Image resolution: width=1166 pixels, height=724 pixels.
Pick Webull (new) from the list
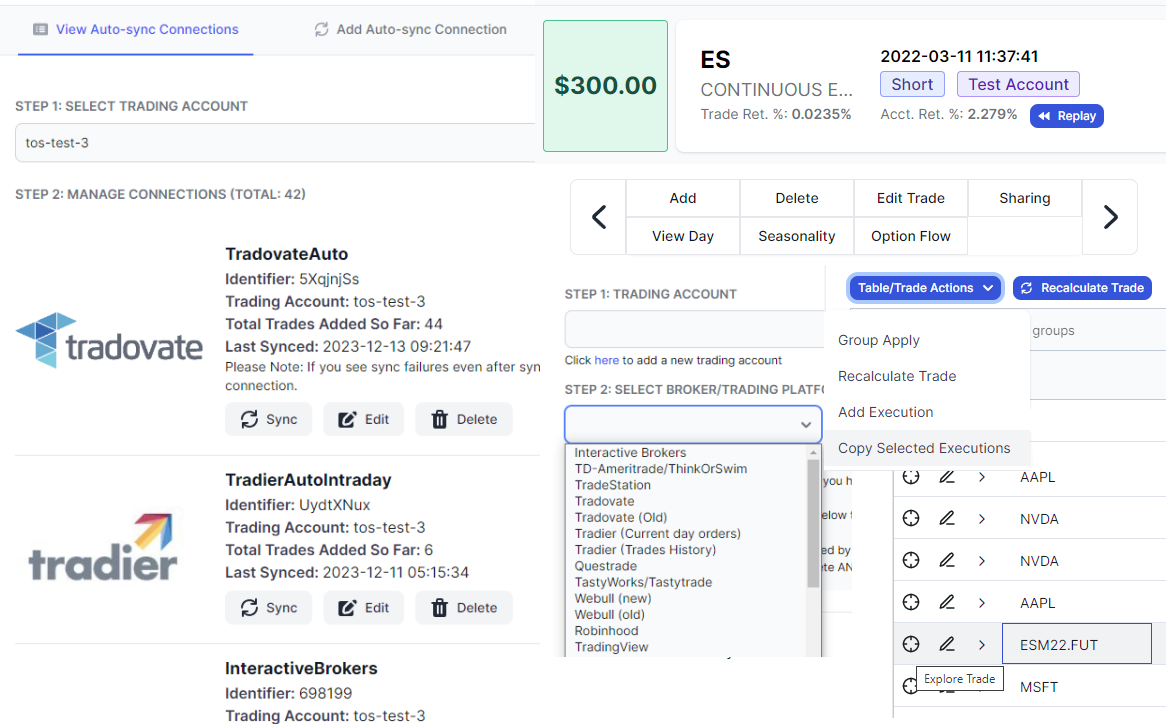(613, 598)
